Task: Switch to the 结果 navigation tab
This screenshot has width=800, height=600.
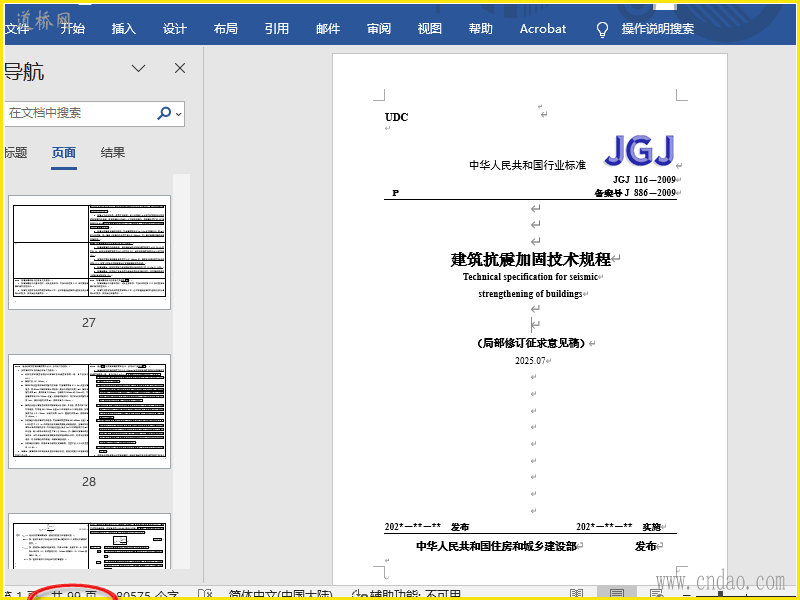Action: pos(113,153)
